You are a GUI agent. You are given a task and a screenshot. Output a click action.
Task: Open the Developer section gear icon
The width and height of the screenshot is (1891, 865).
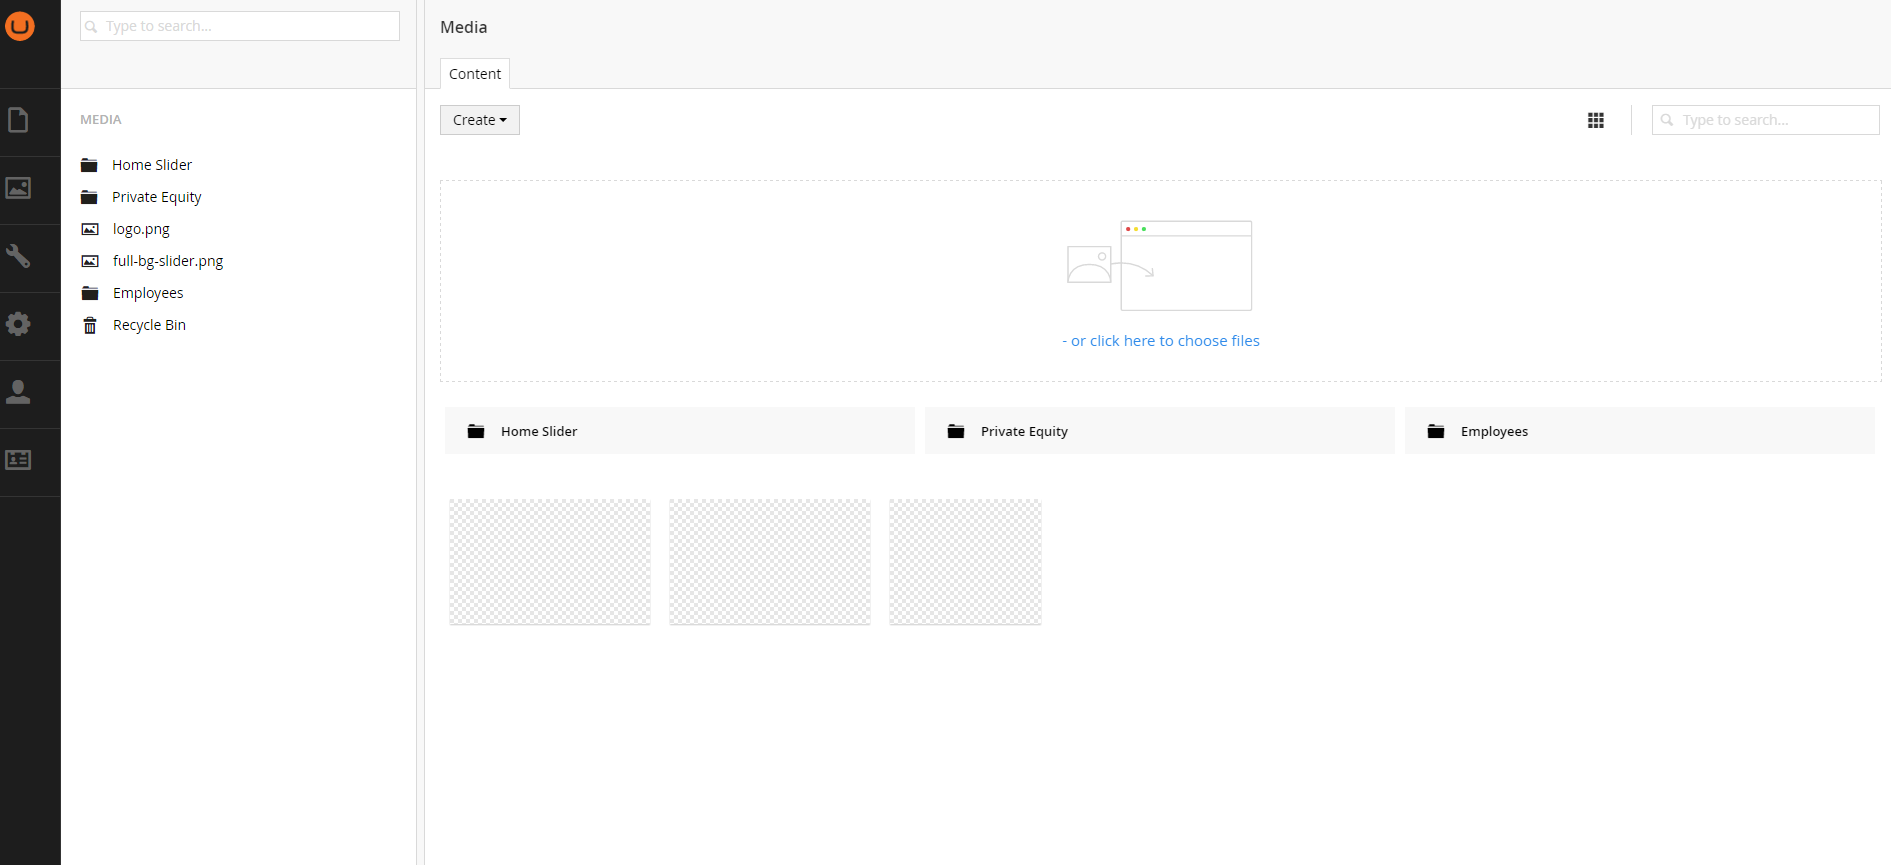pyautogui.click(x=18, y=324)
